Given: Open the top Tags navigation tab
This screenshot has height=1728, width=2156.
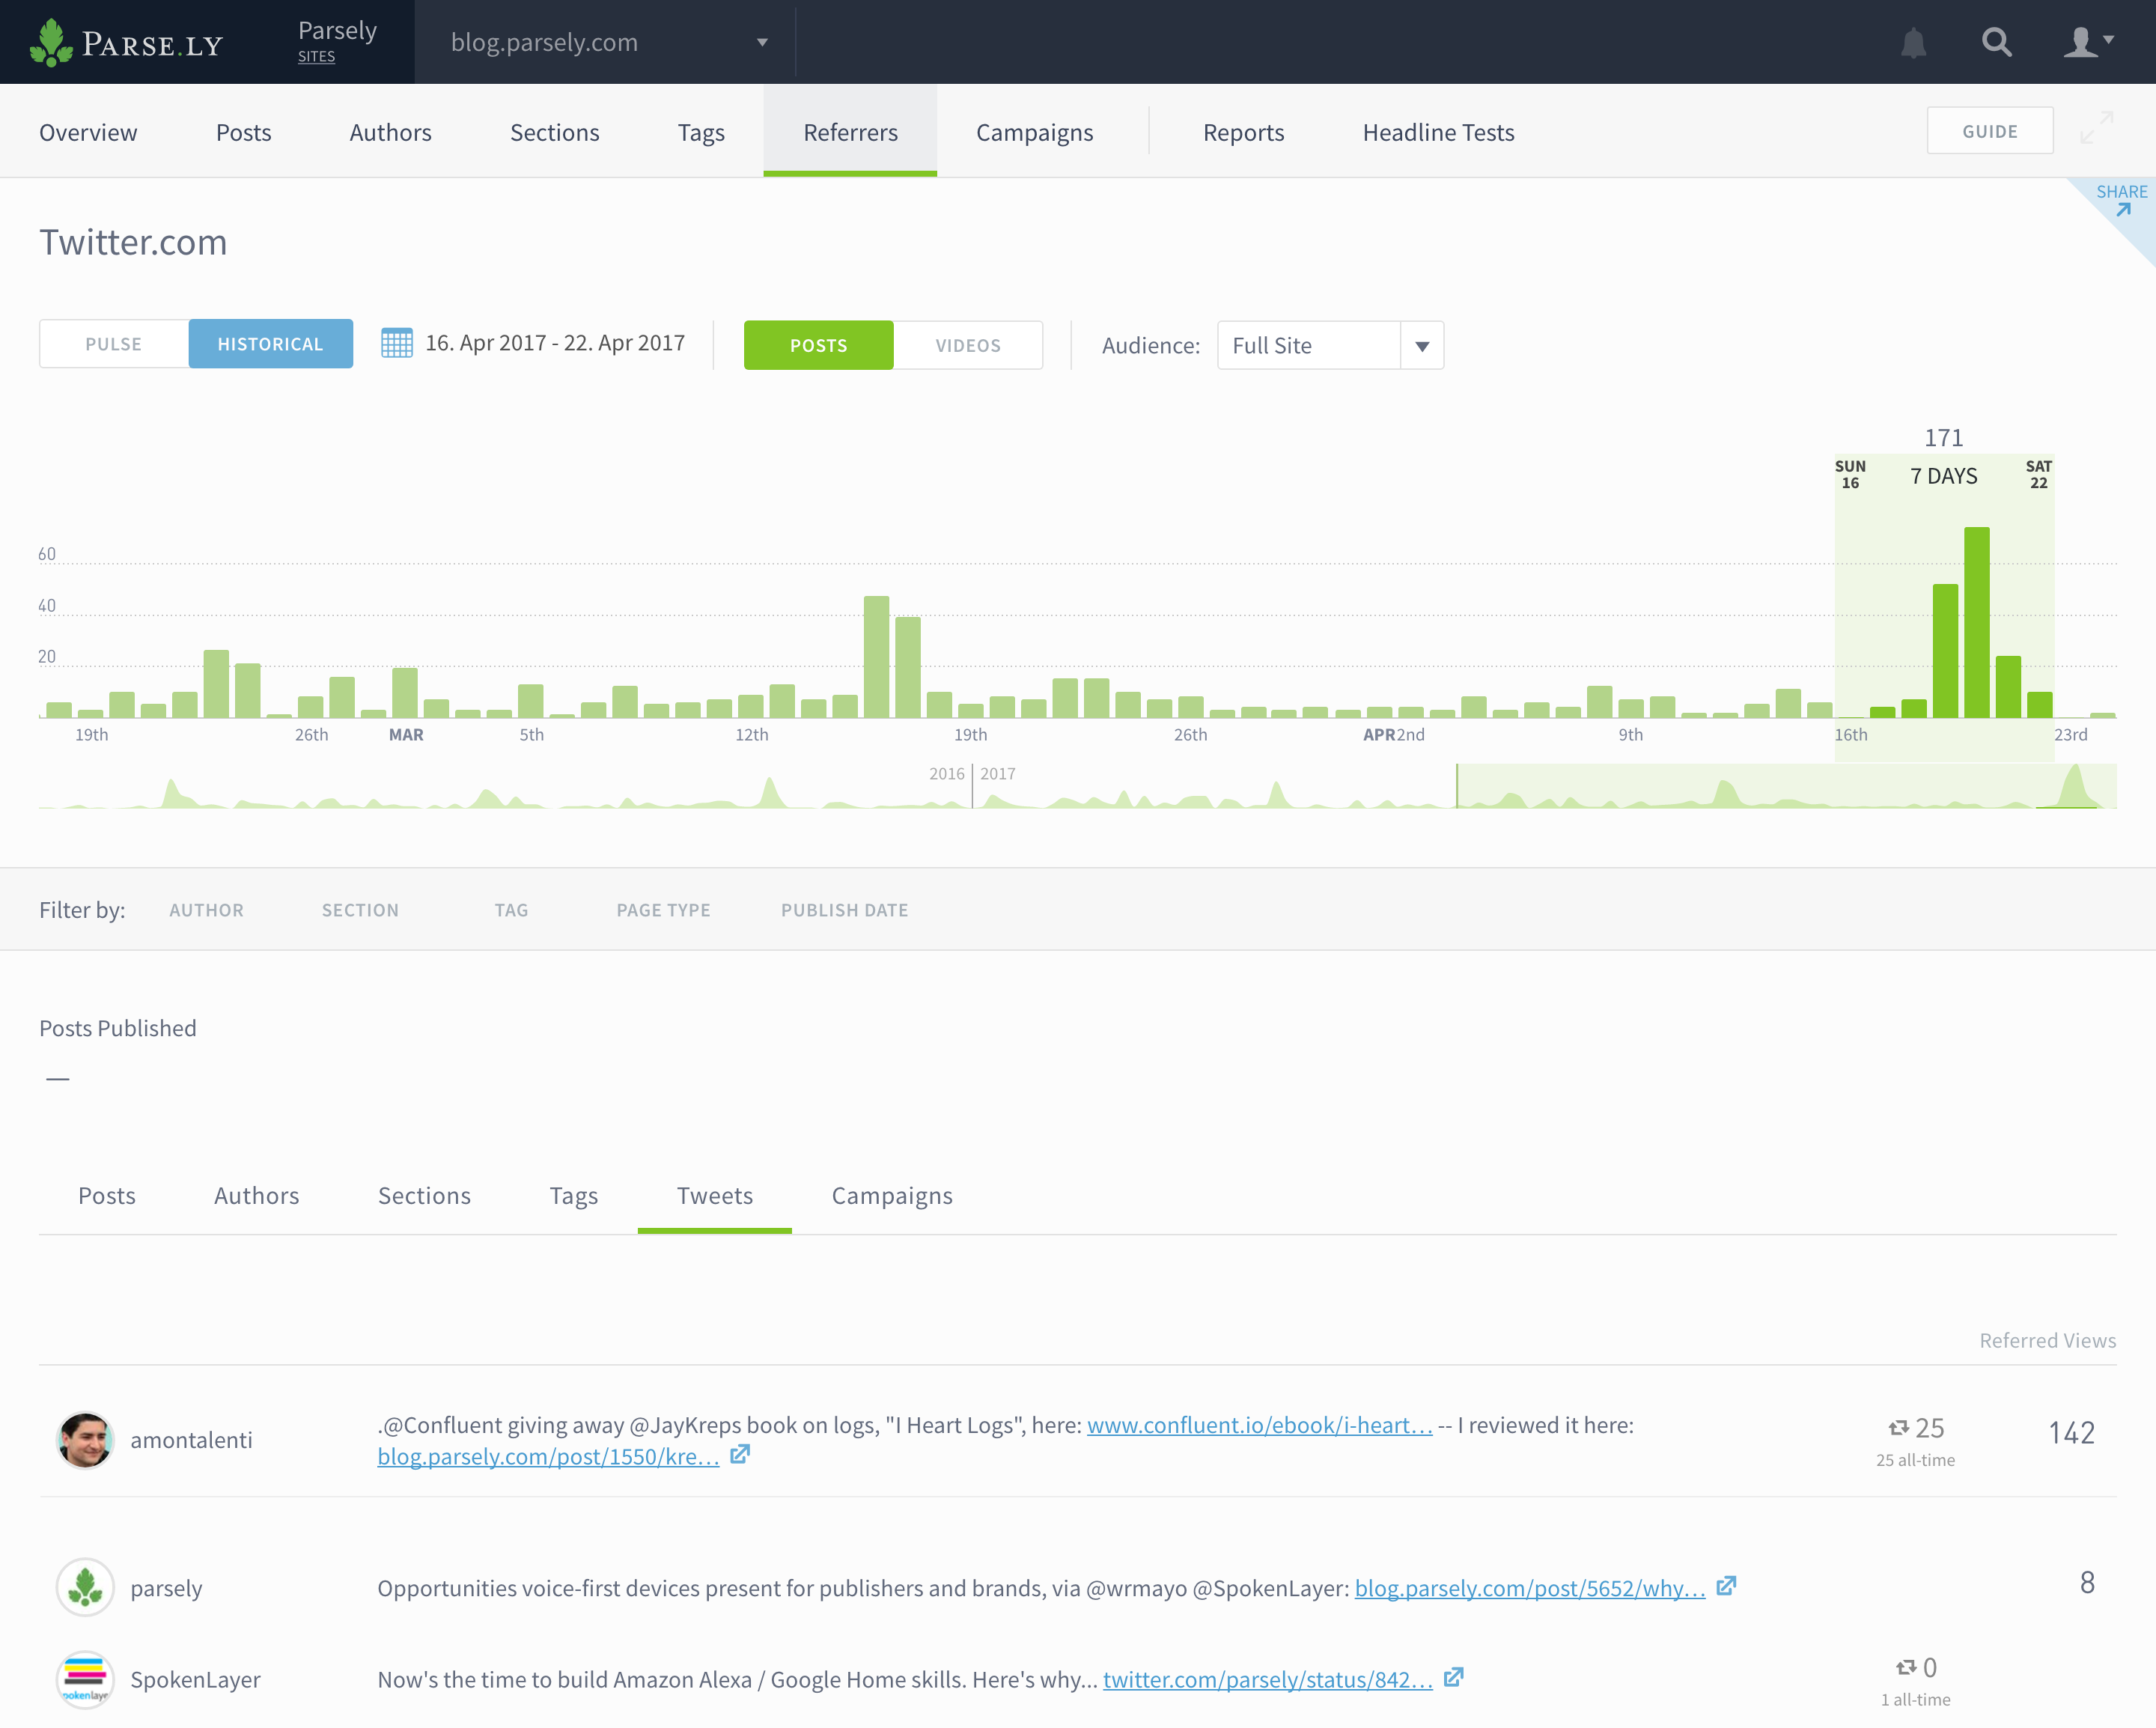Looking at the screenshot, I should pyautogui.click(x=701, y=132).
